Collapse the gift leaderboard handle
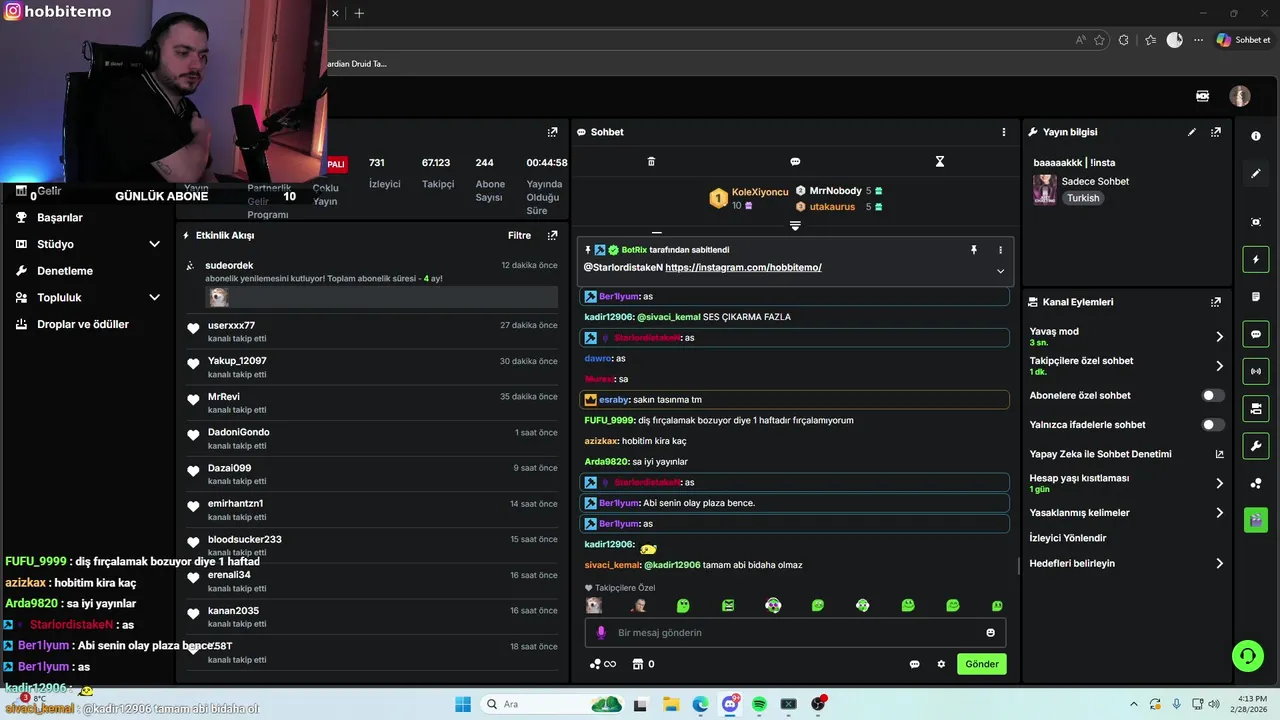The width and height of the screenshot is (1280, 720). pyautogui.click(x=795, y=226)
